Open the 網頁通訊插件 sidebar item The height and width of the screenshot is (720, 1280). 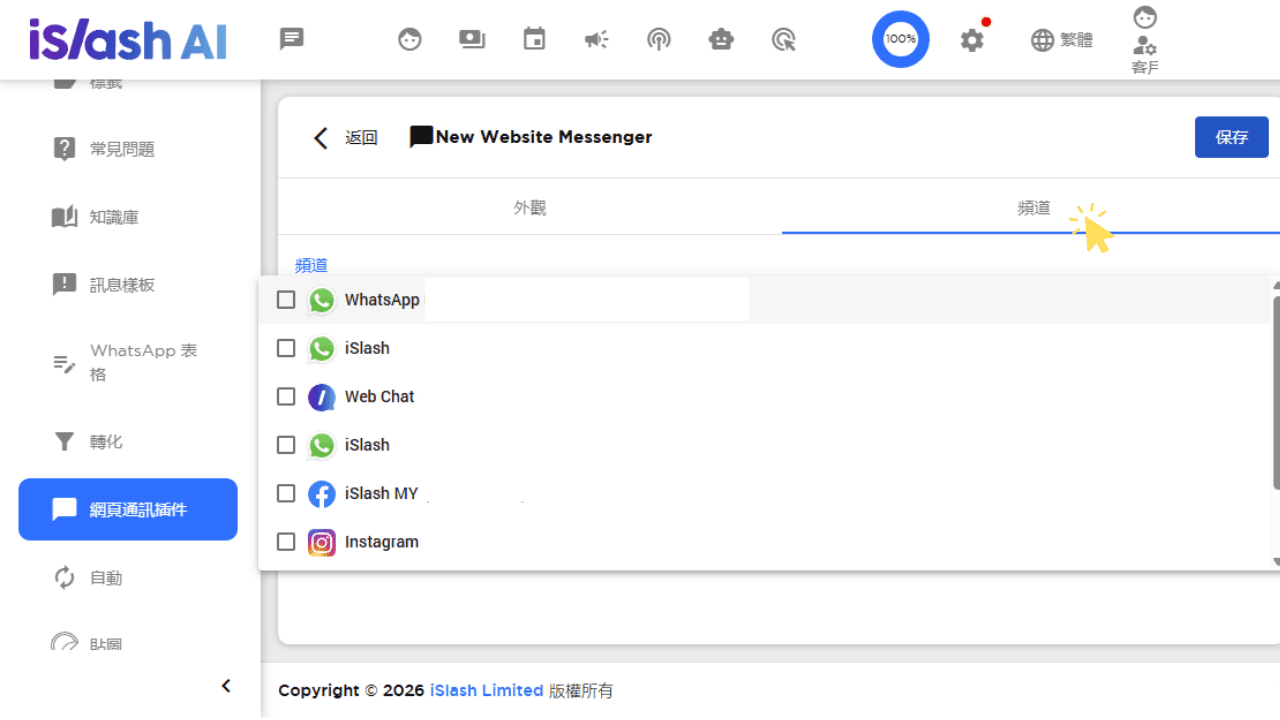(x=128, y=510)
